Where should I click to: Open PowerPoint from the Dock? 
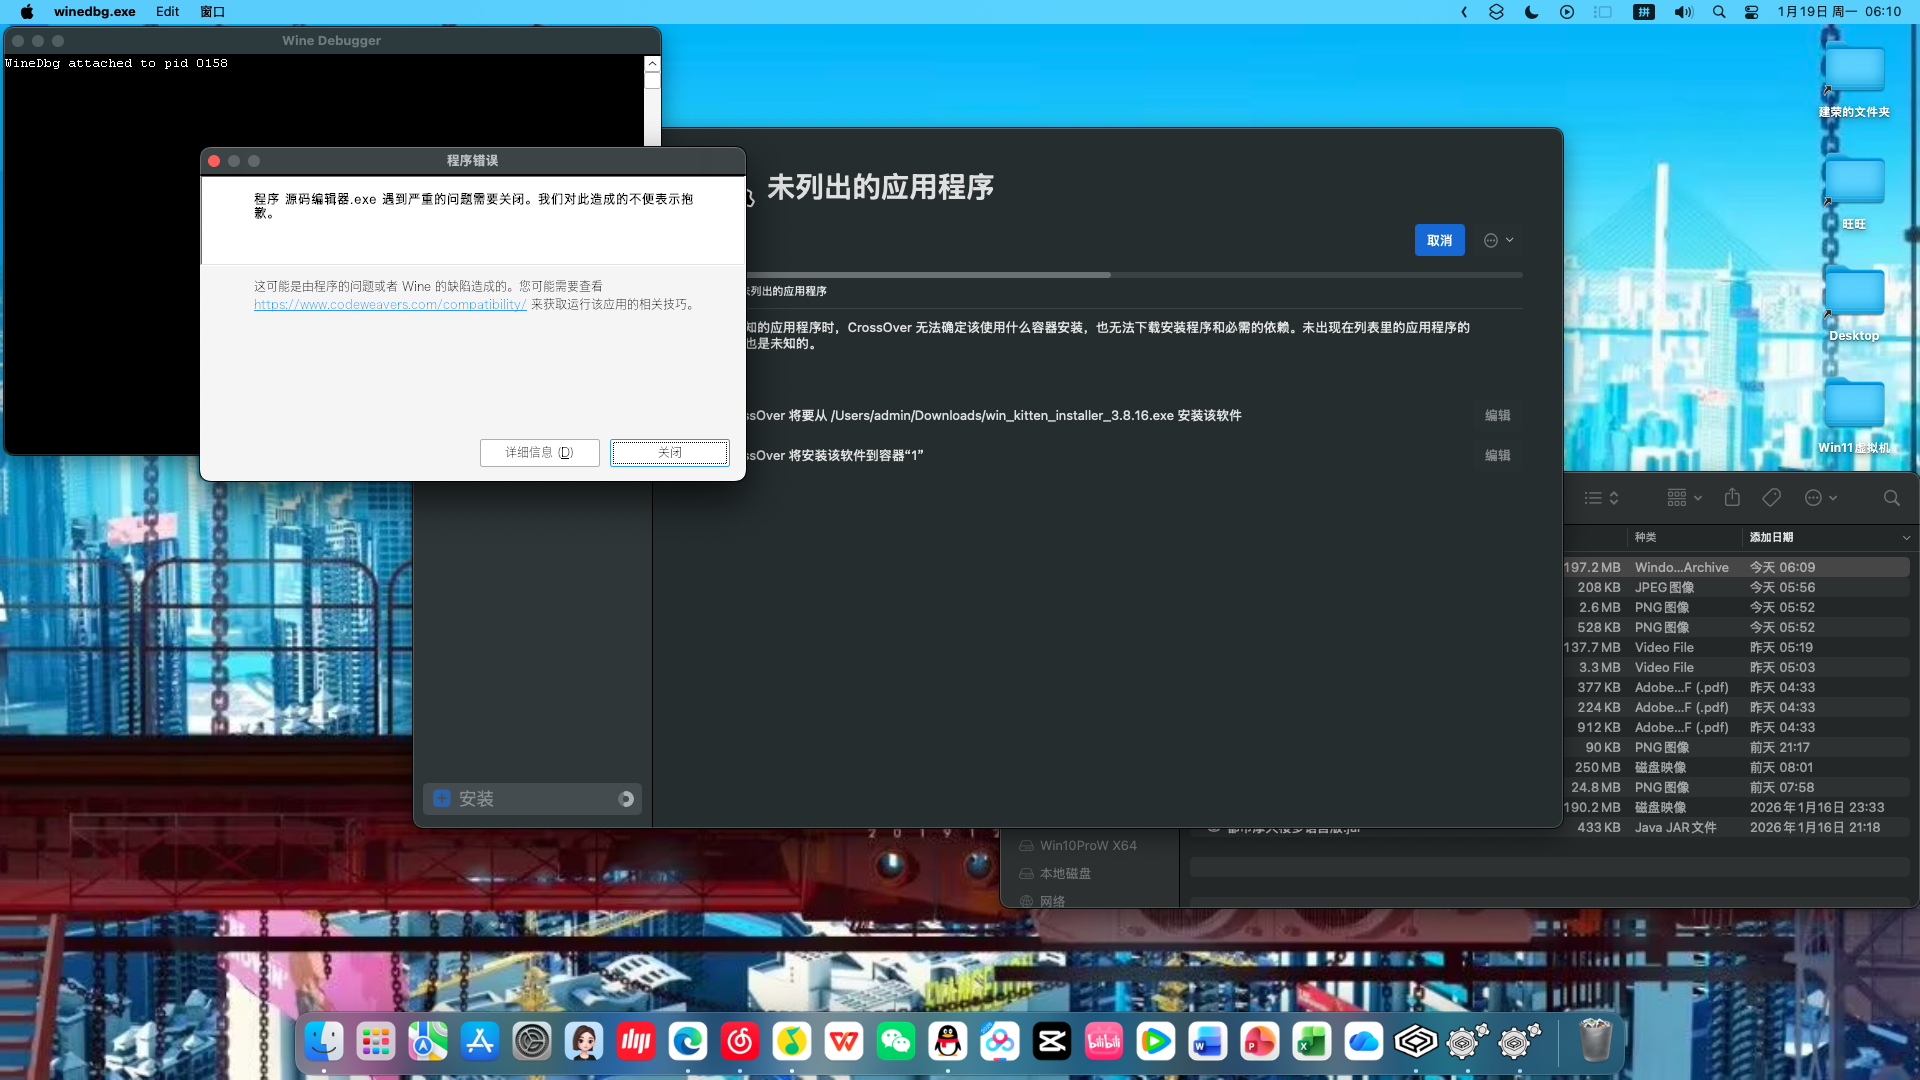point(1260,1042)
